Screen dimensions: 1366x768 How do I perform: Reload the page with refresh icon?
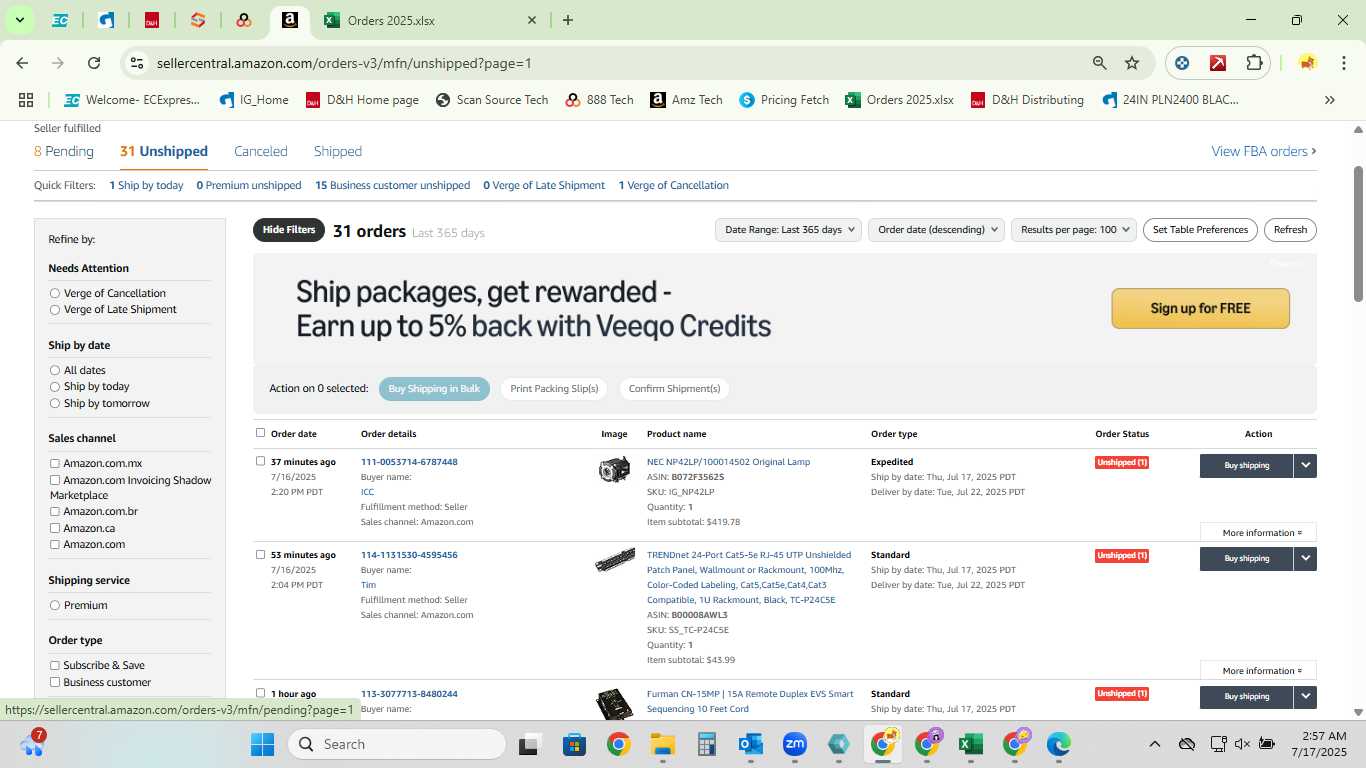click(x=94, y=63)
